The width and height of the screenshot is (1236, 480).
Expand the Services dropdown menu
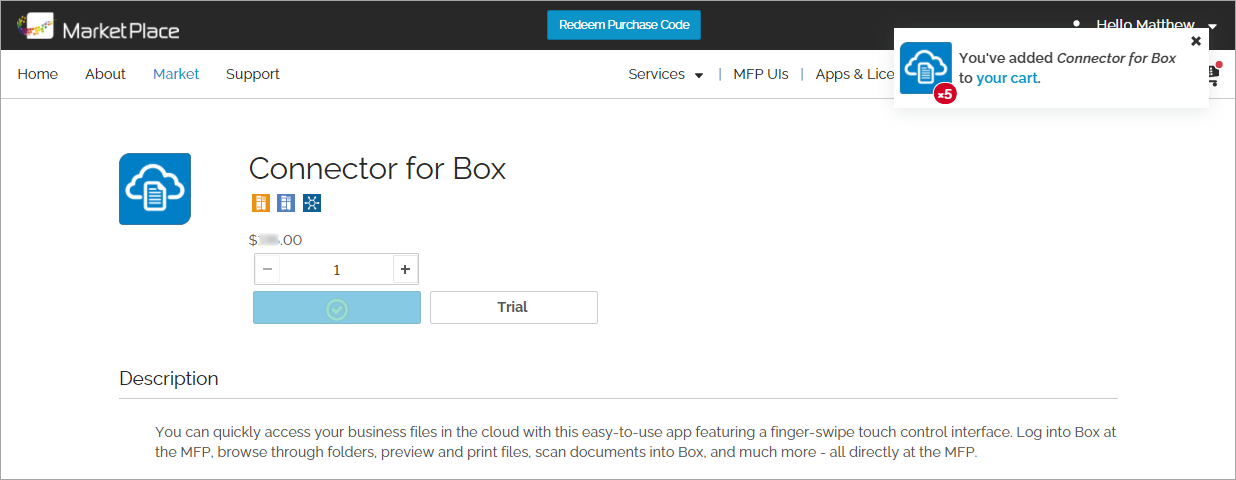pos(666,74)
